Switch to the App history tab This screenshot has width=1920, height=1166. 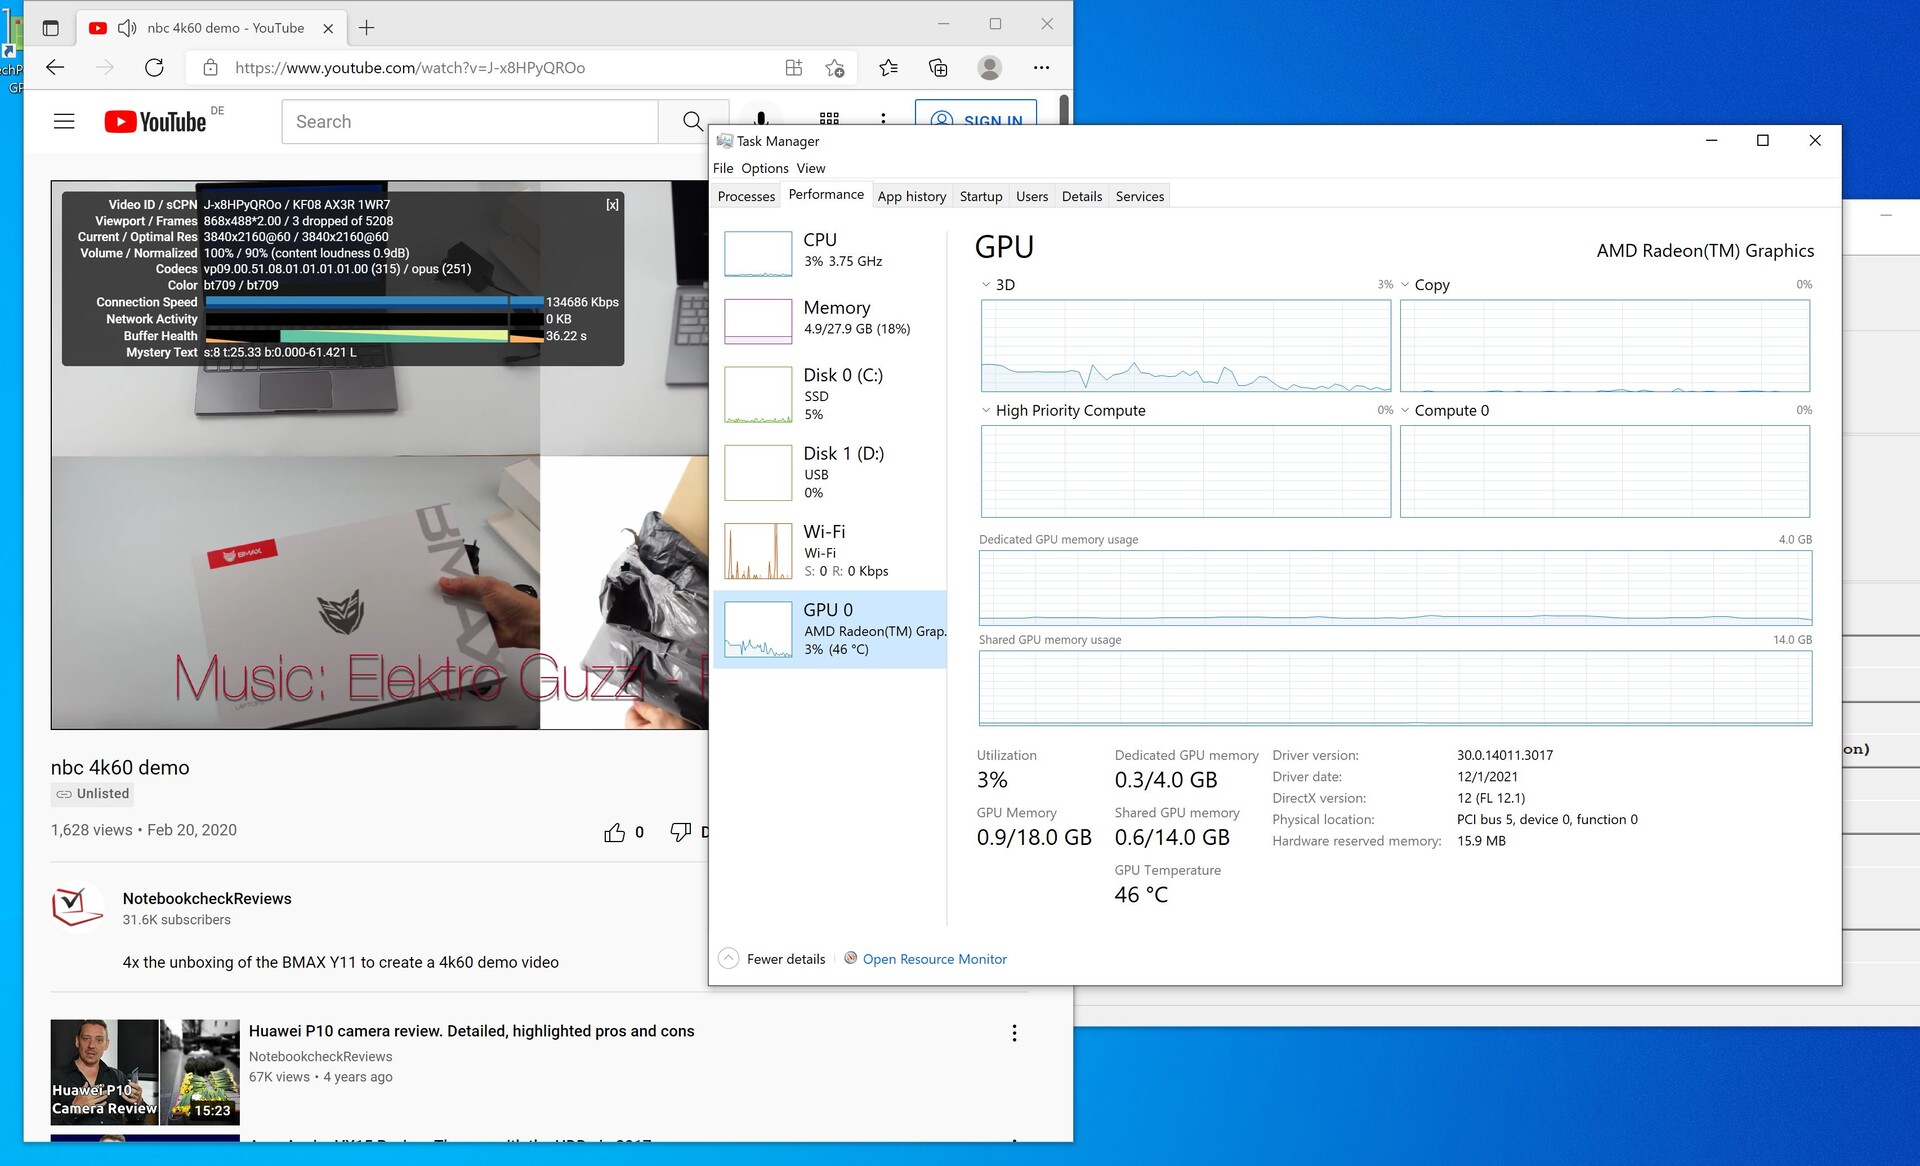912,197
